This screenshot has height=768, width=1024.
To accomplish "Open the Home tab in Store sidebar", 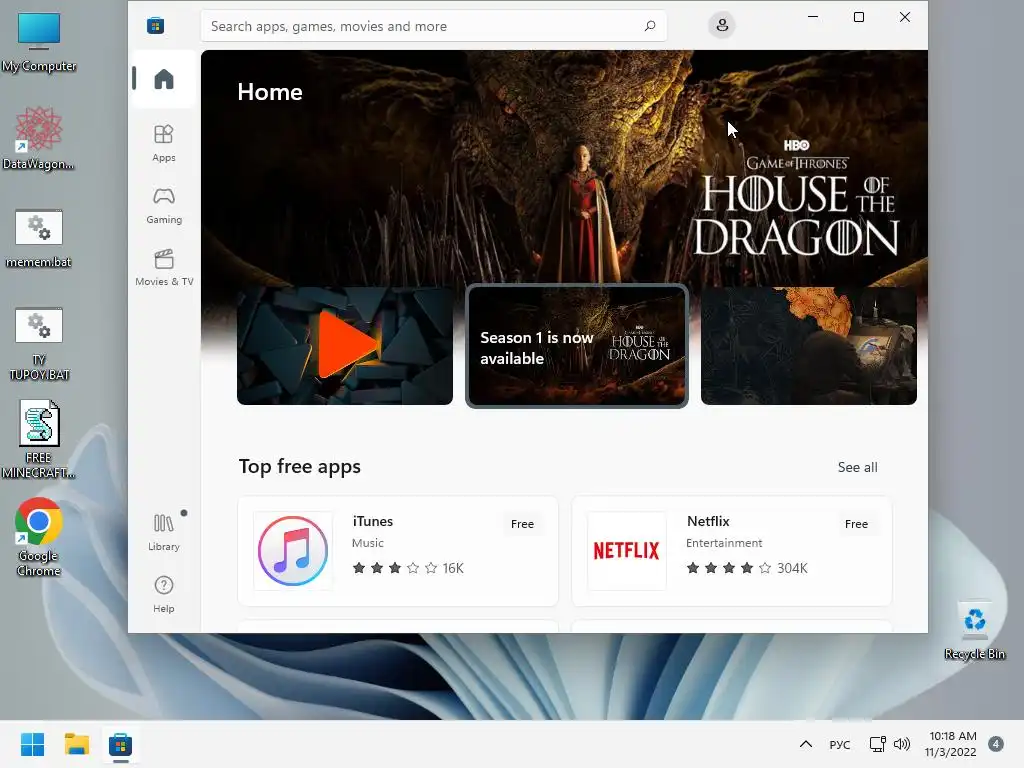I will (x=164, y=79).
